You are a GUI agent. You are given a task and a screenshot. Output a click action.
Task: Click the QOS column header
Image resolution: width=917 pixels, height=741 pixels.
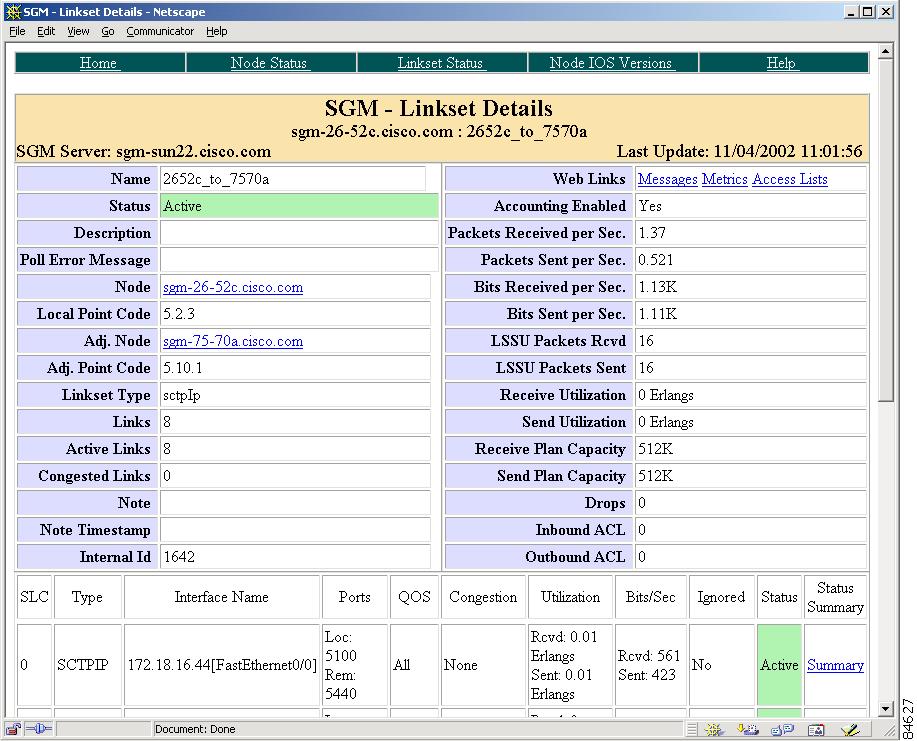click(x=414, y=597)
